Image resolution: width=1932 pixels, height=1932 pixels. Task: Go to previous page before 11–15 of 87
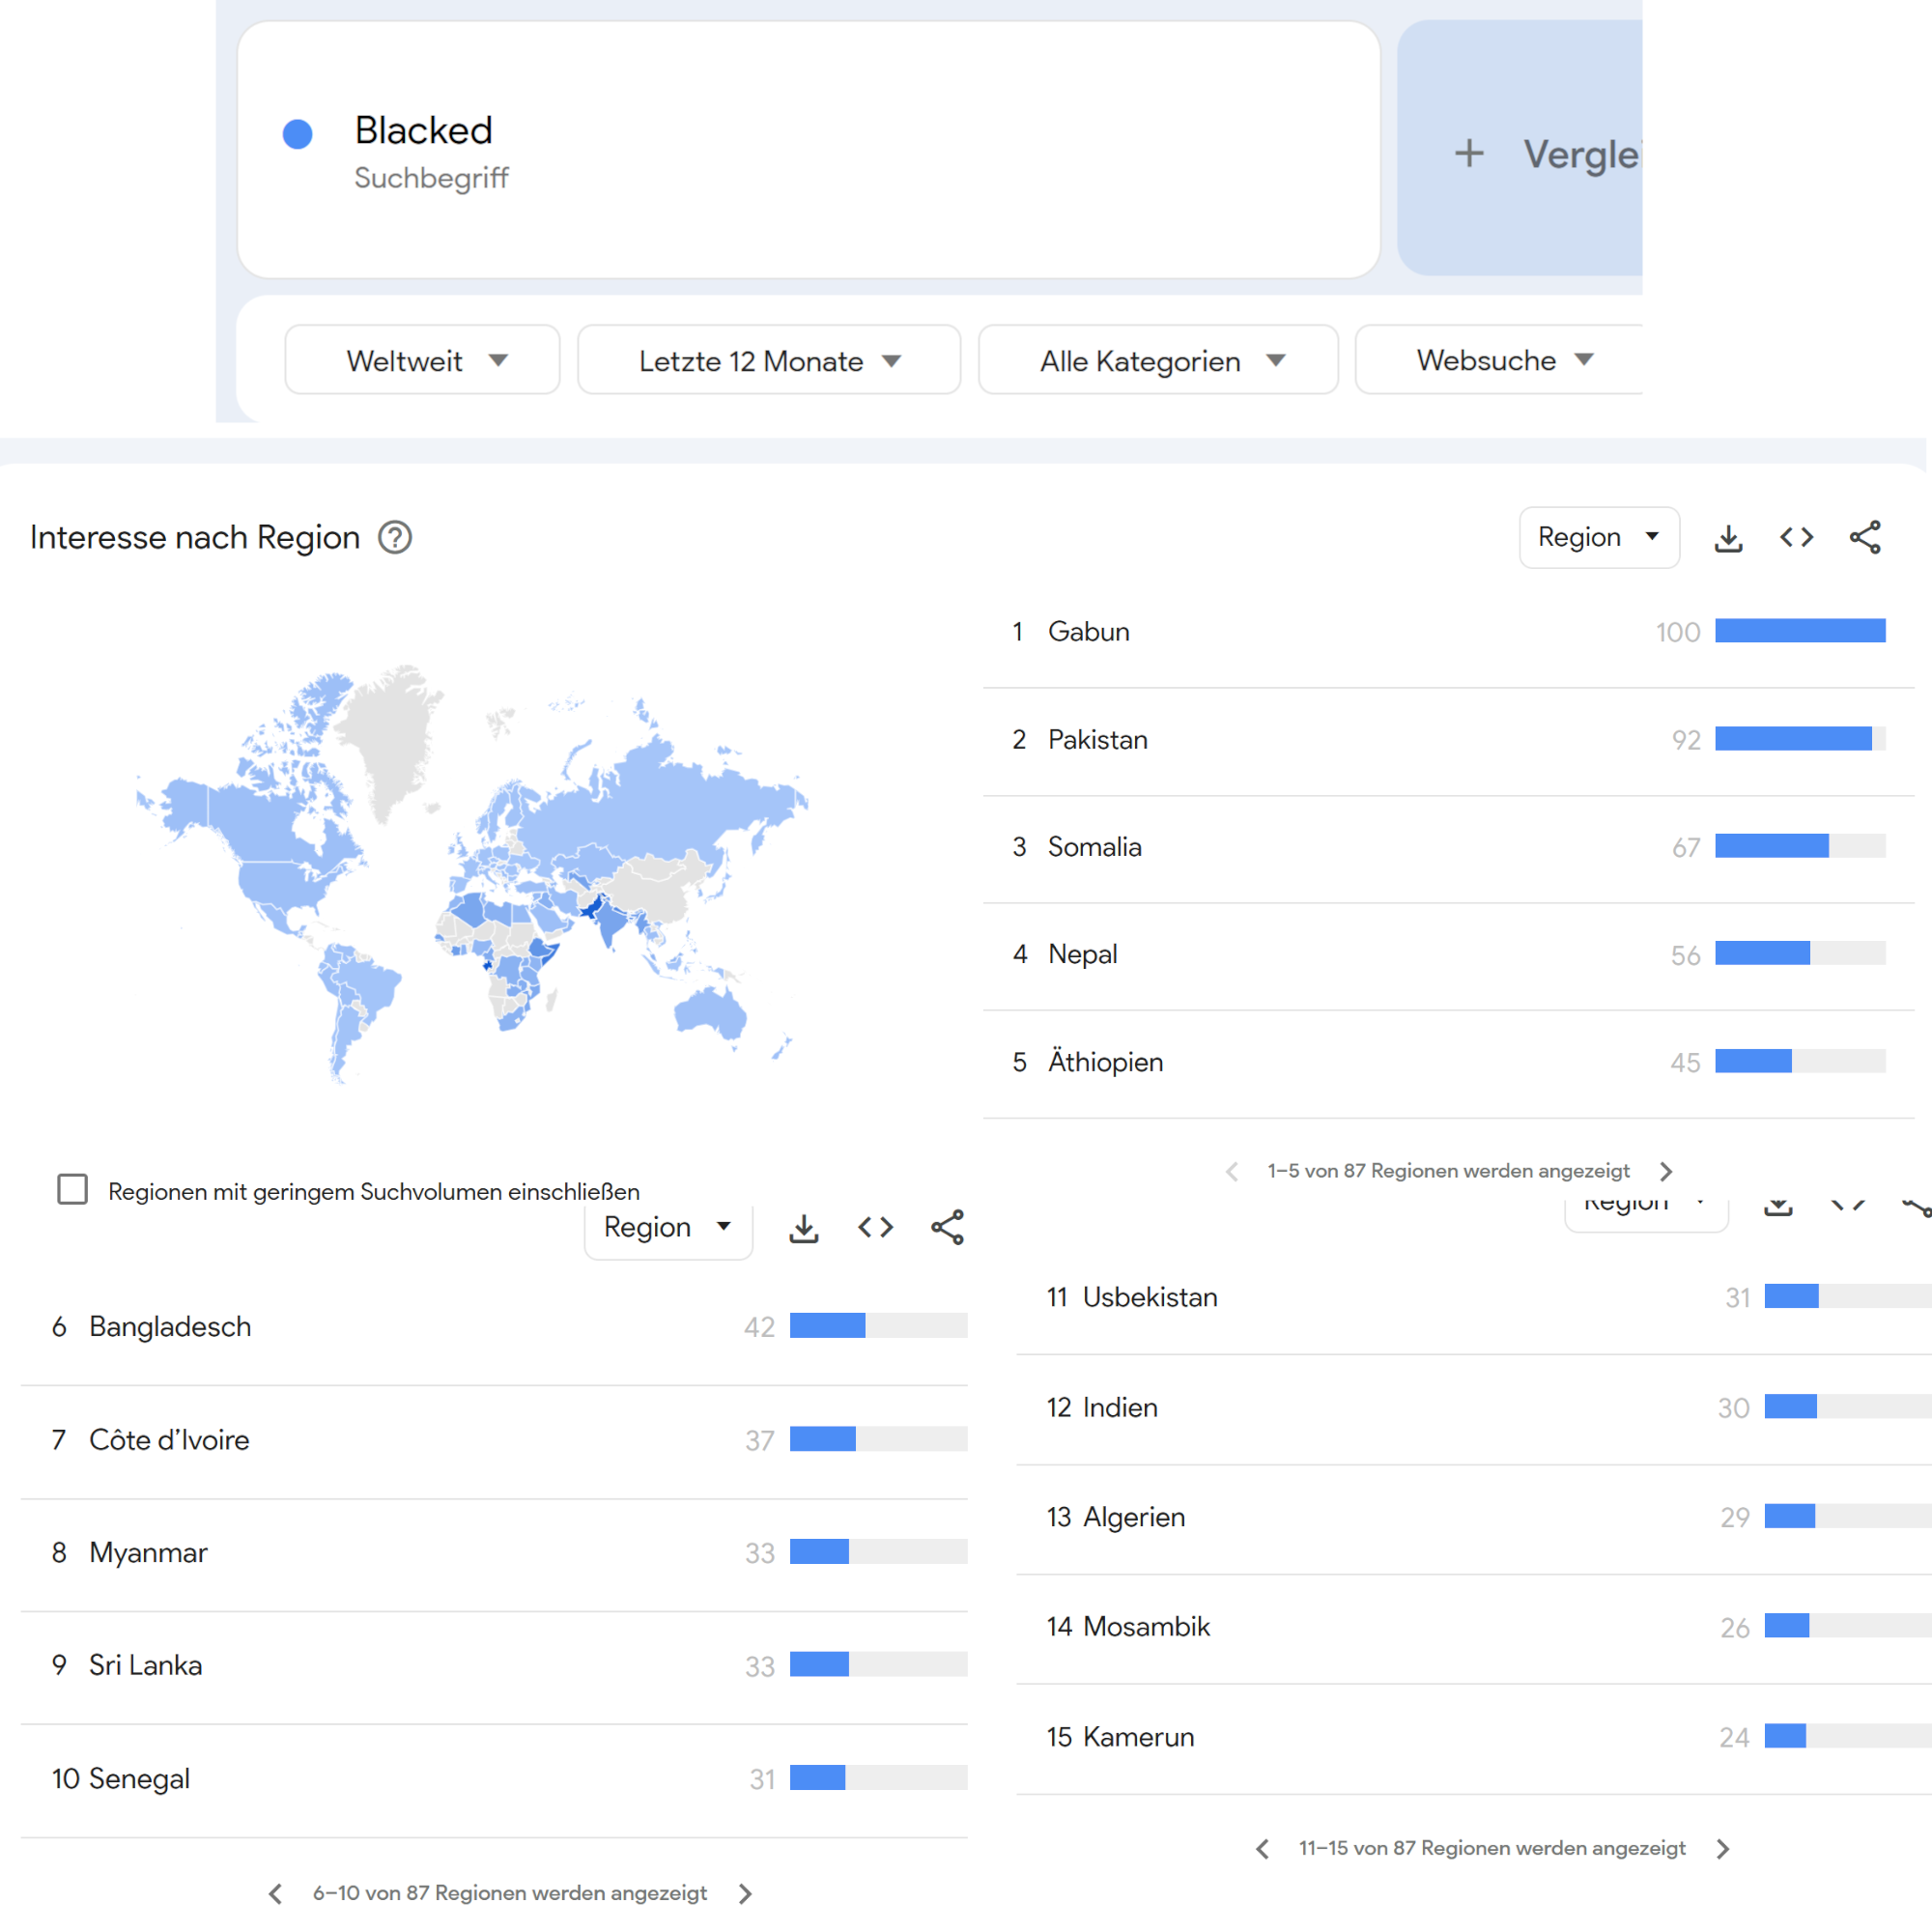(x=1263, y=1849)
